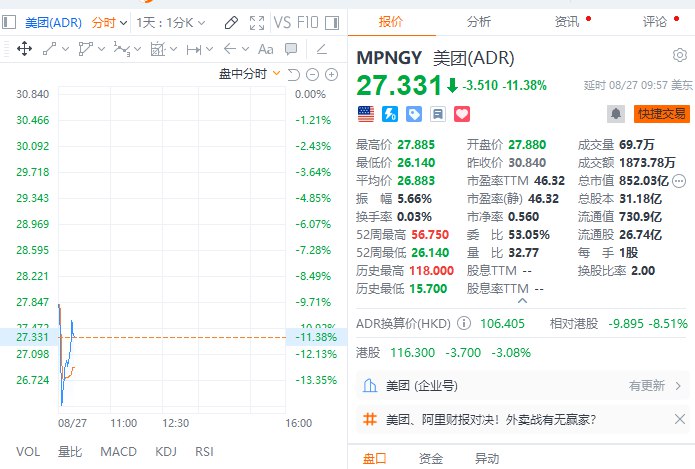
Task: Open topic 美团、阿里财报对决 link
Action: point(491,419)
